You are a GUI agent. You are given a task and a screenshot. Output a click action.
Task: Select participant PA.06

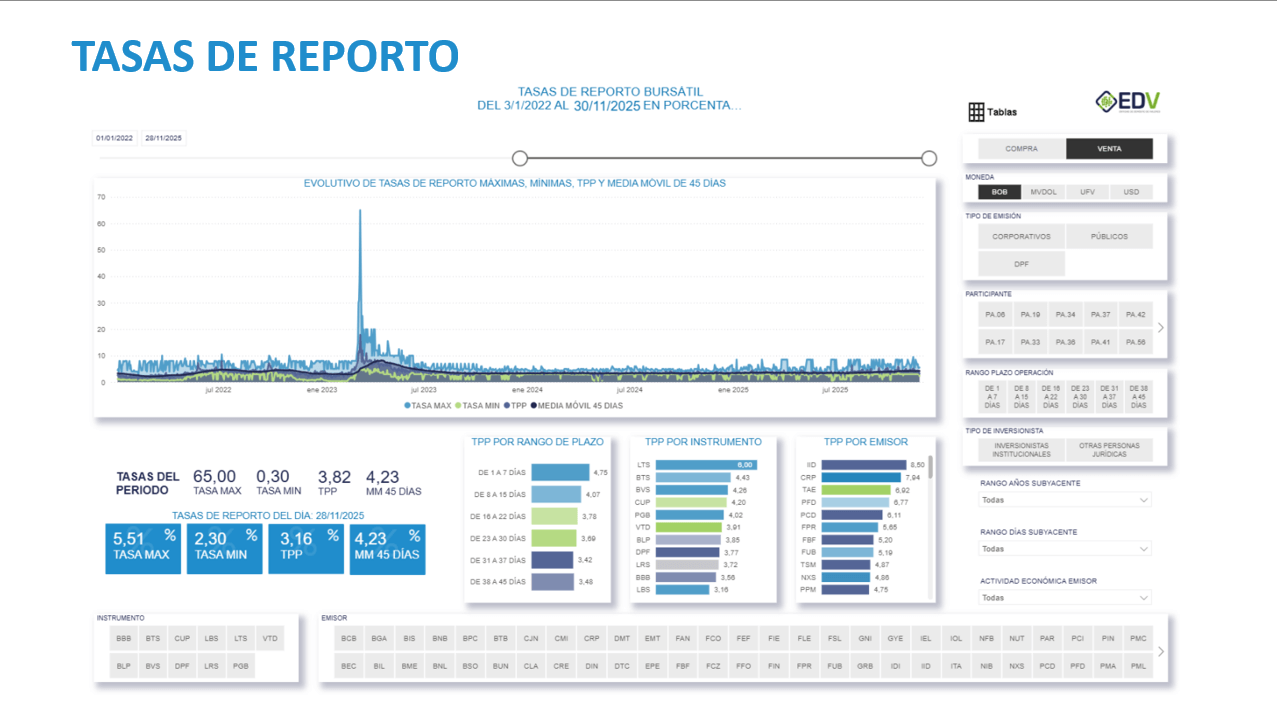click(x=997, y=313)
